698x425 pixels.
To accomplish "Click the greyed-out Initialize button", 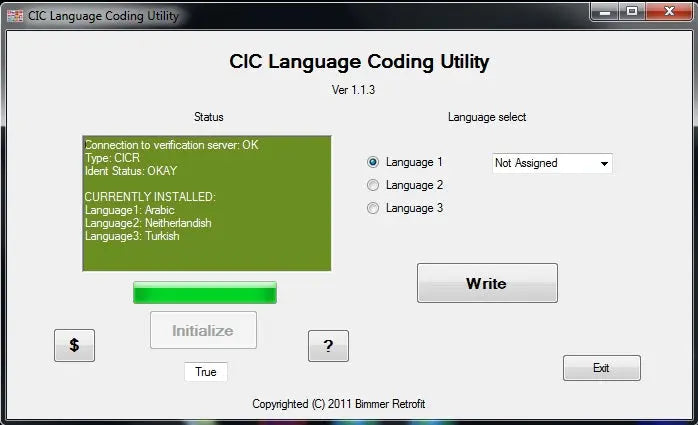I will [203, 330].
